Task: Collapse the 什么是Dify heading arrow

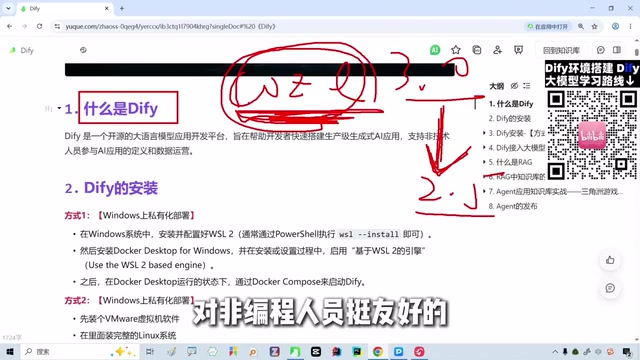Action: [59, 108]
